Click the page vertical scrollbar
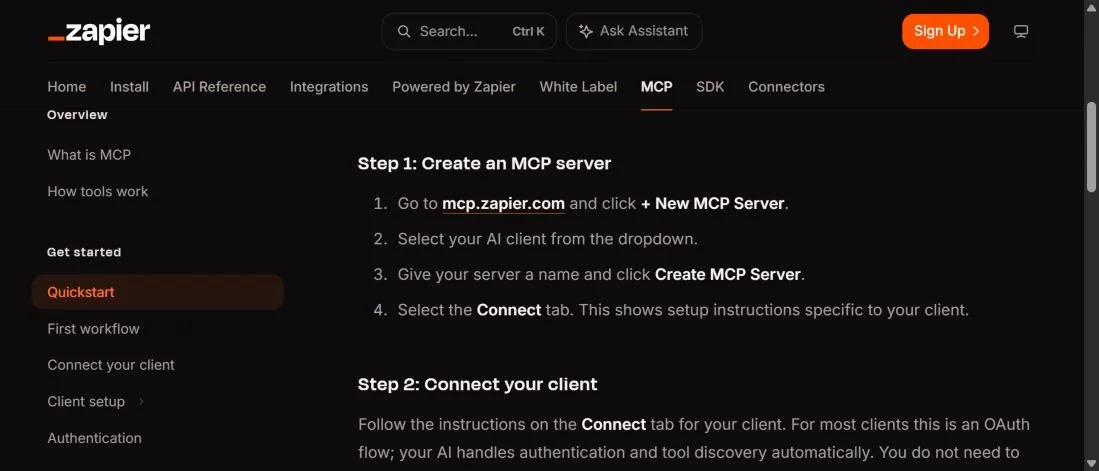Screen dimensions: 1099x471 coord(1091,147)
